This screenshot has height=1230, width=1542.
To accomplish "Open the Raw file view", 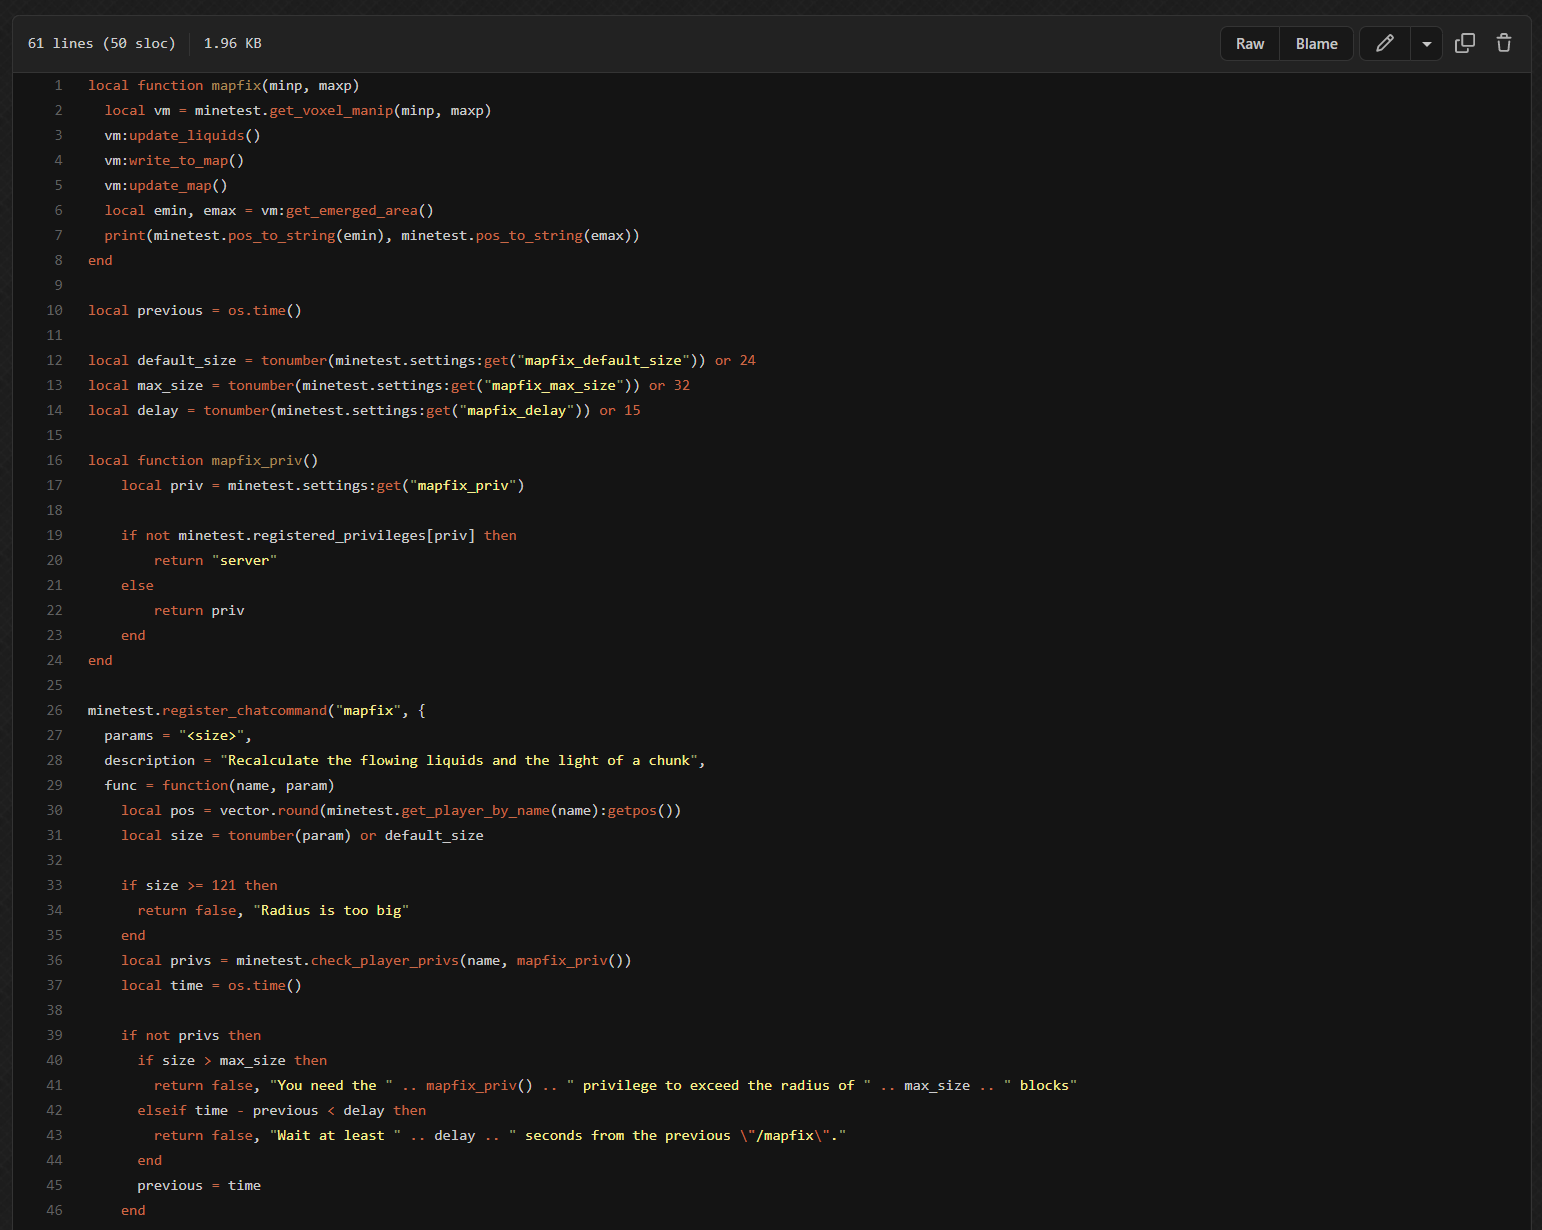I will [x=1249, y=44].
